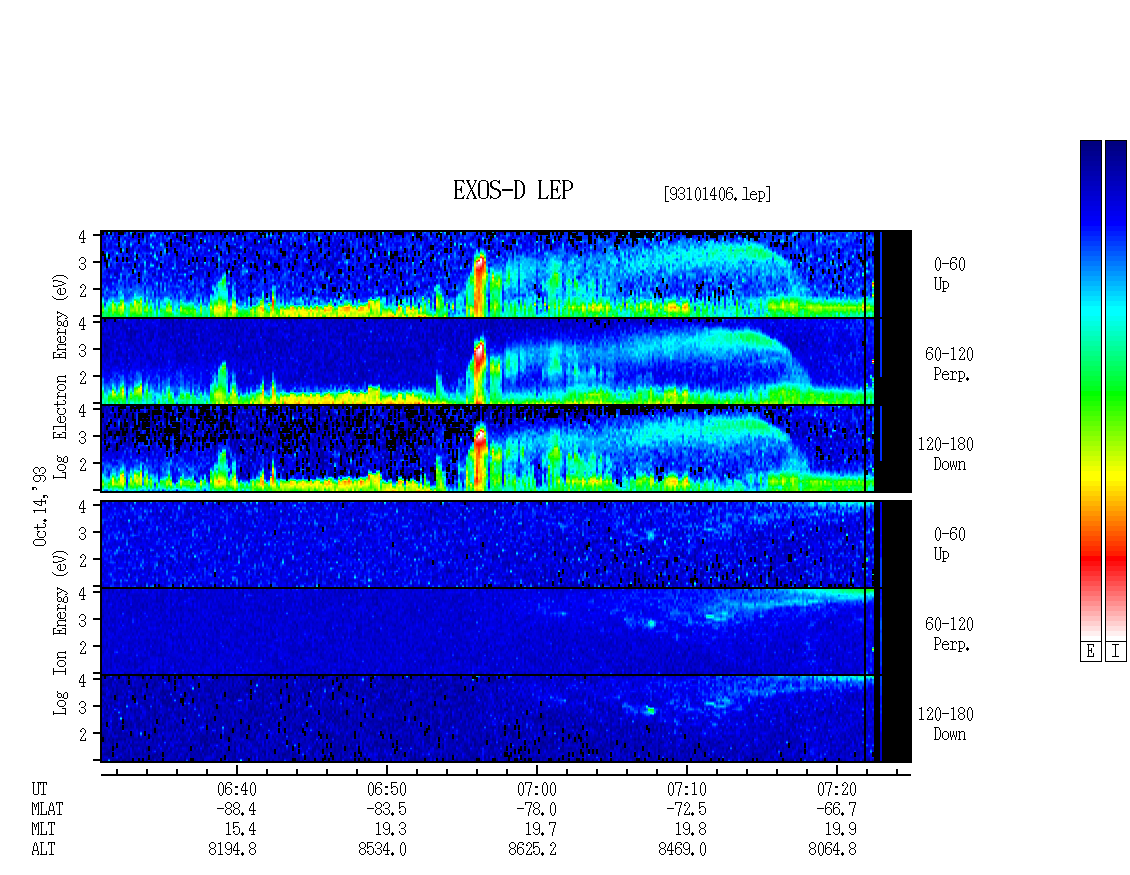Click the MLT value 15.4
1130x875 pixels.
(241, 830)
